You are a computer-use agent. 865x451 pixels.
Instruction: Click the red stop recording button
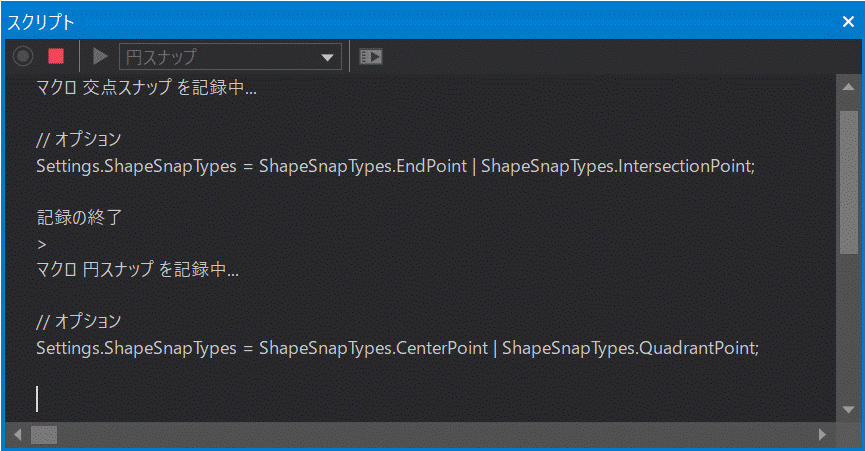pos(56,56)
